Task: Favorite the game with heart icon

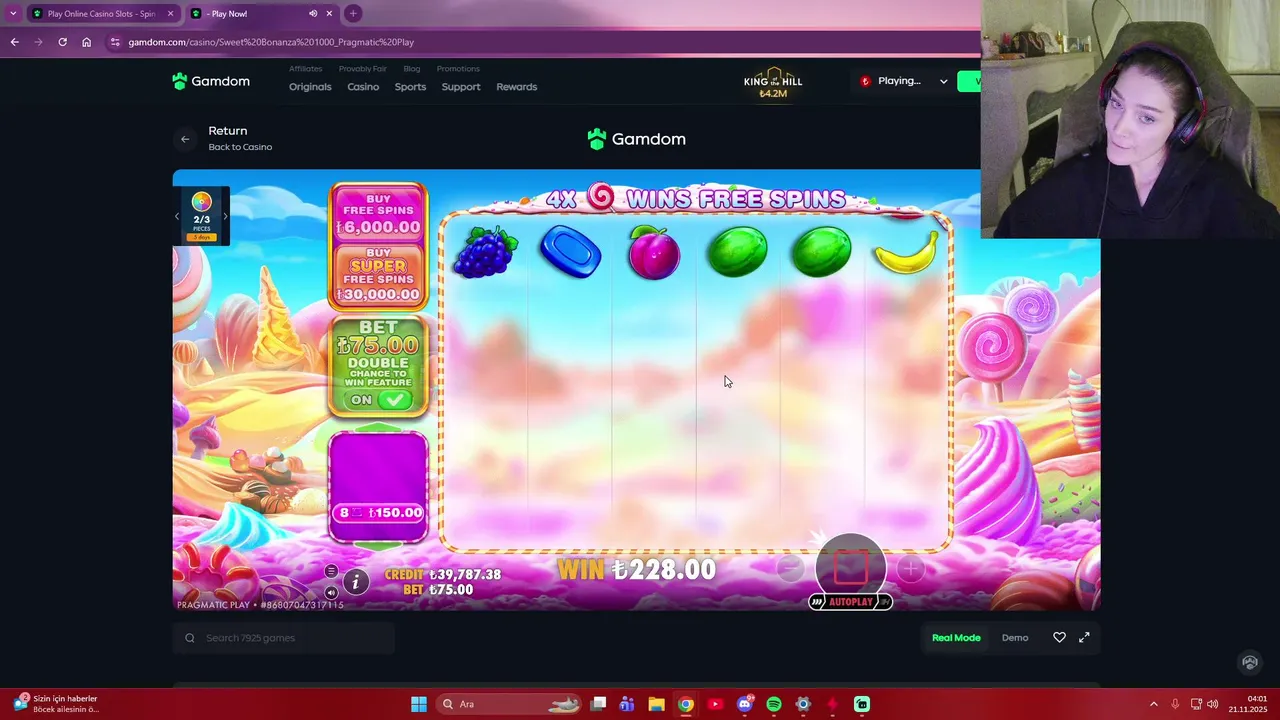Action: point(1059,638)
